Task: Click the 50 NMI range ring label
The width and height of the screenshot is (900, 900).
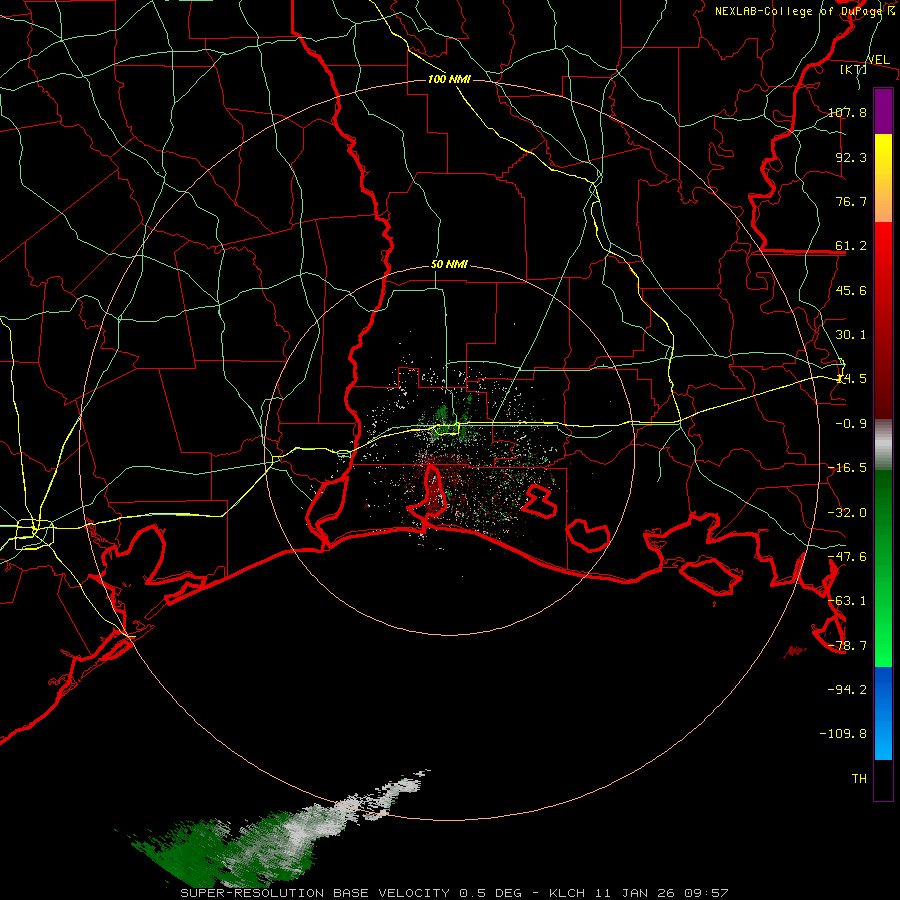Action: point(449,265)
